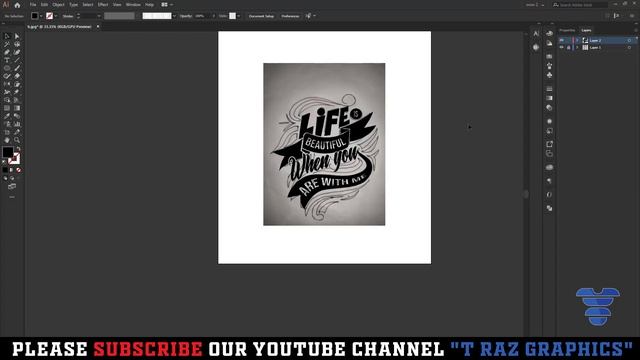Set solid Color mode in toolbar
Viewport: 640px width, 360px height.
point(5,170)
